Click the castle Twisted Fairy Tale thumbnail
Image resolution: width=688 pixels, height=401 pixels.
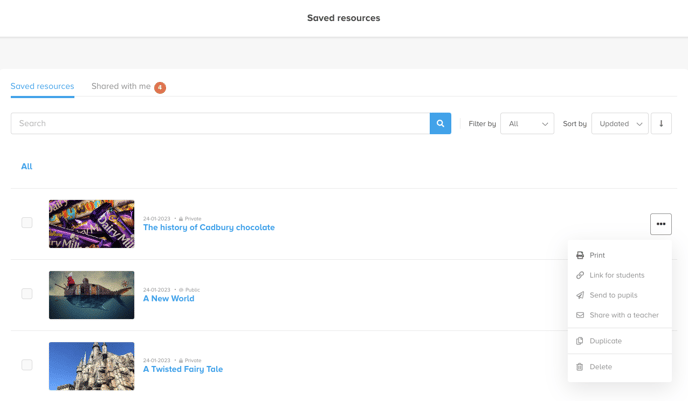pos(92,366)
